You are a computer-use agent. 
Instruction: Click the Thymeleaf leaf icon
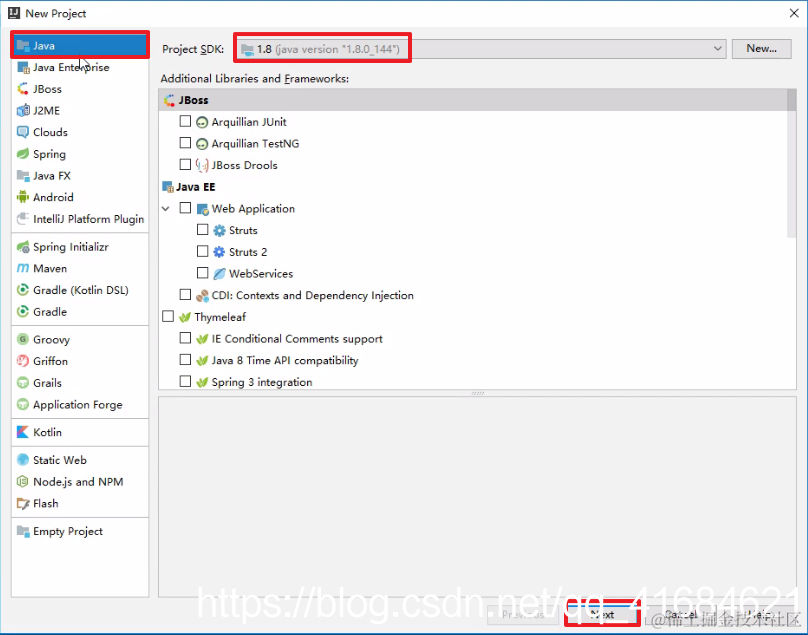(x=185, y=318)
